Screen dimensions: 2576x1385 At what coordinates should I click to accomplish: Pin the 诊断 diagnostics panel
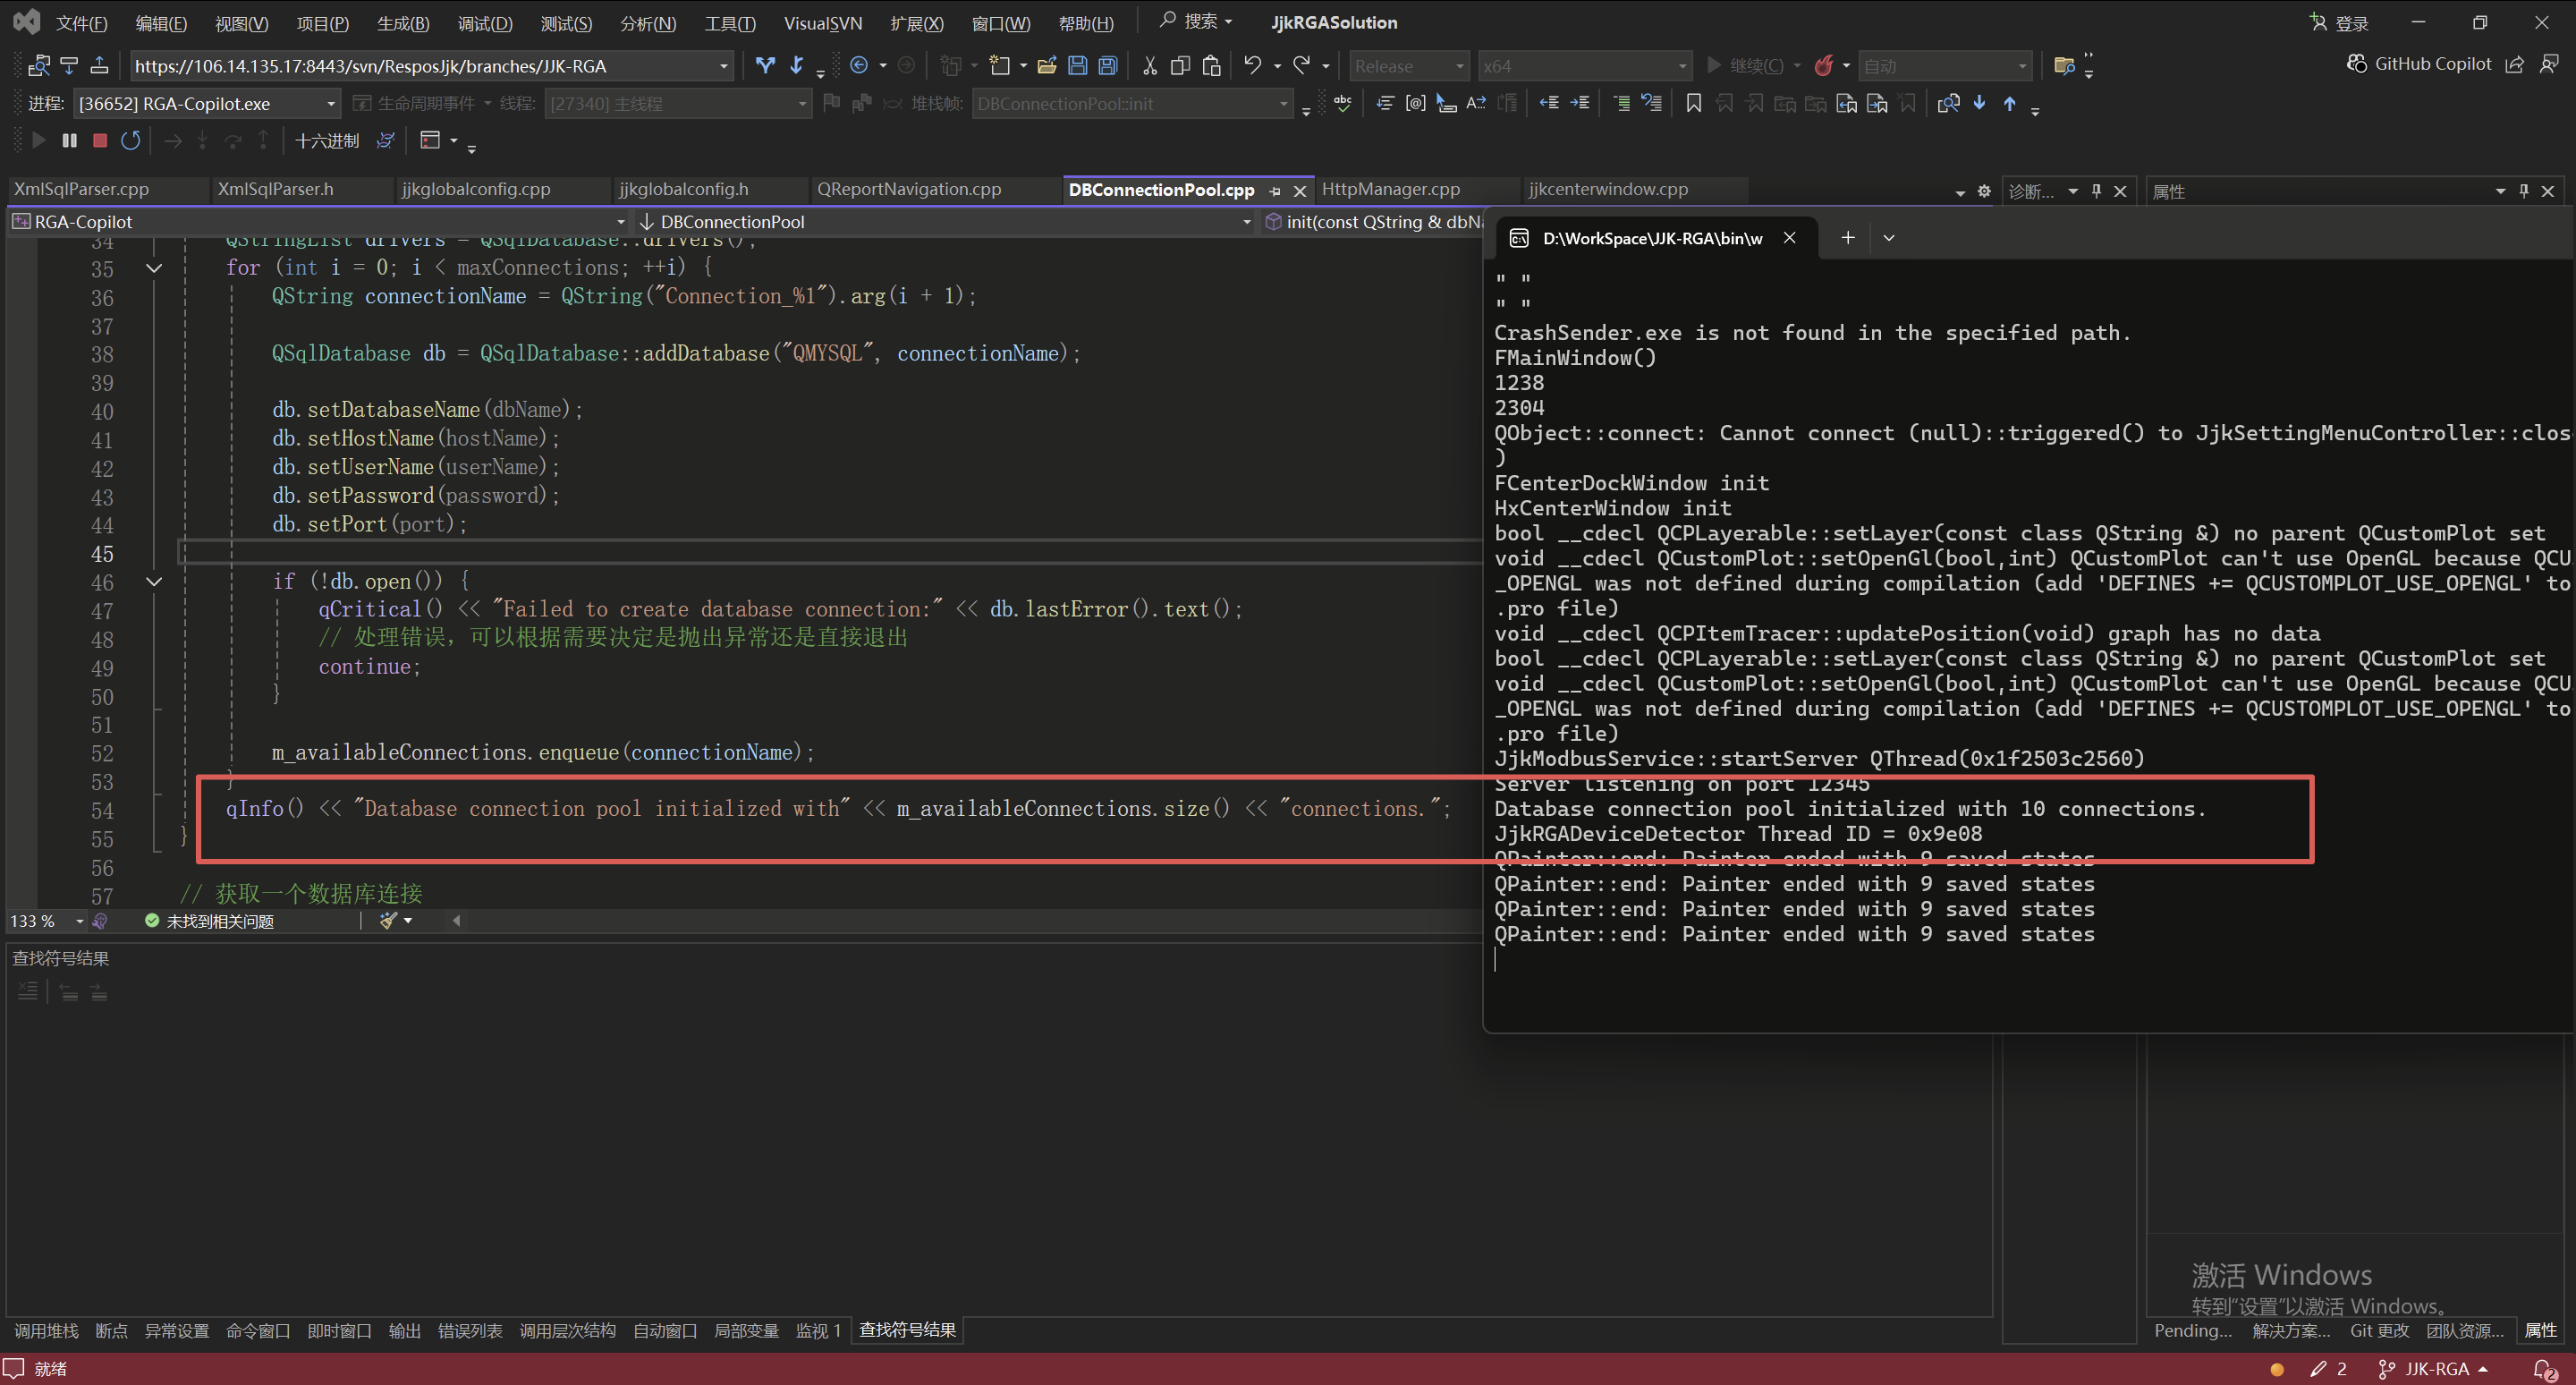point(2097,190)
